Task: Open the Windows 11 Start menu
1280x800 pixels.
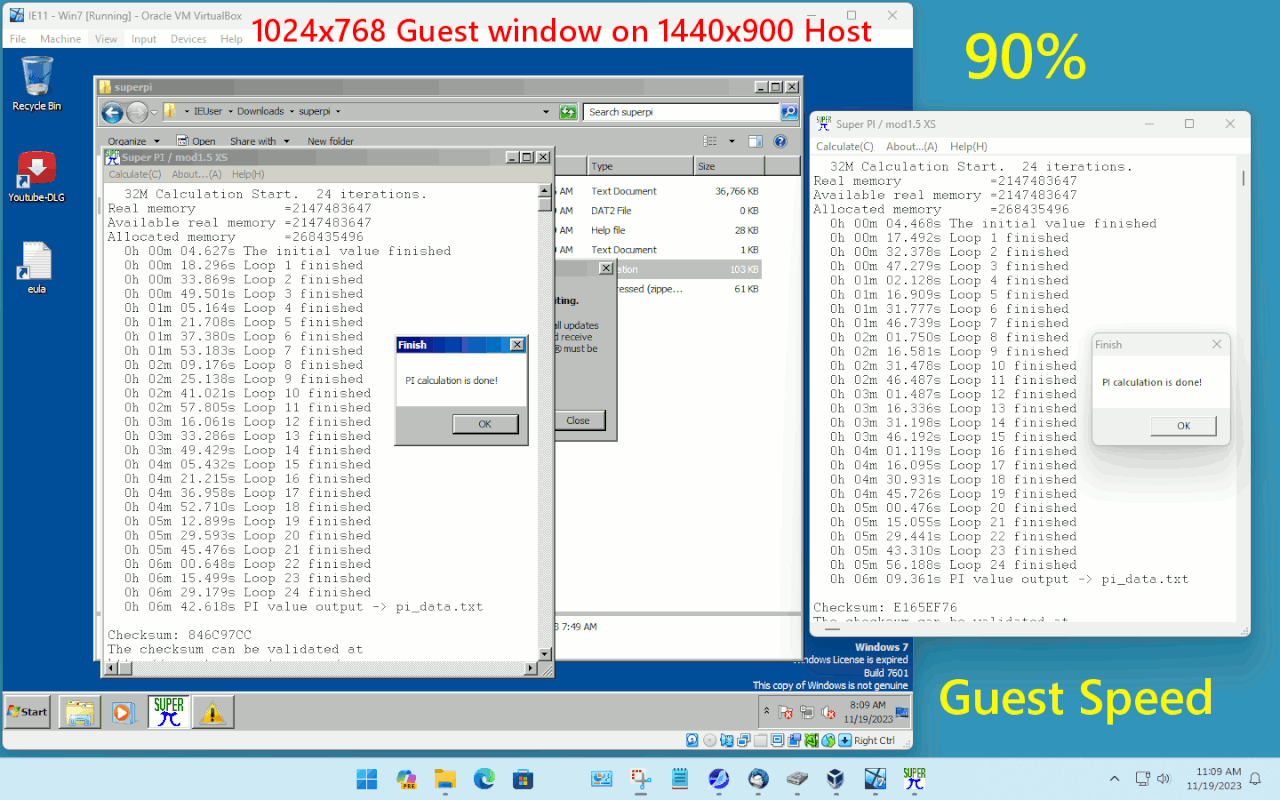Action: click(x=367, y=778)
